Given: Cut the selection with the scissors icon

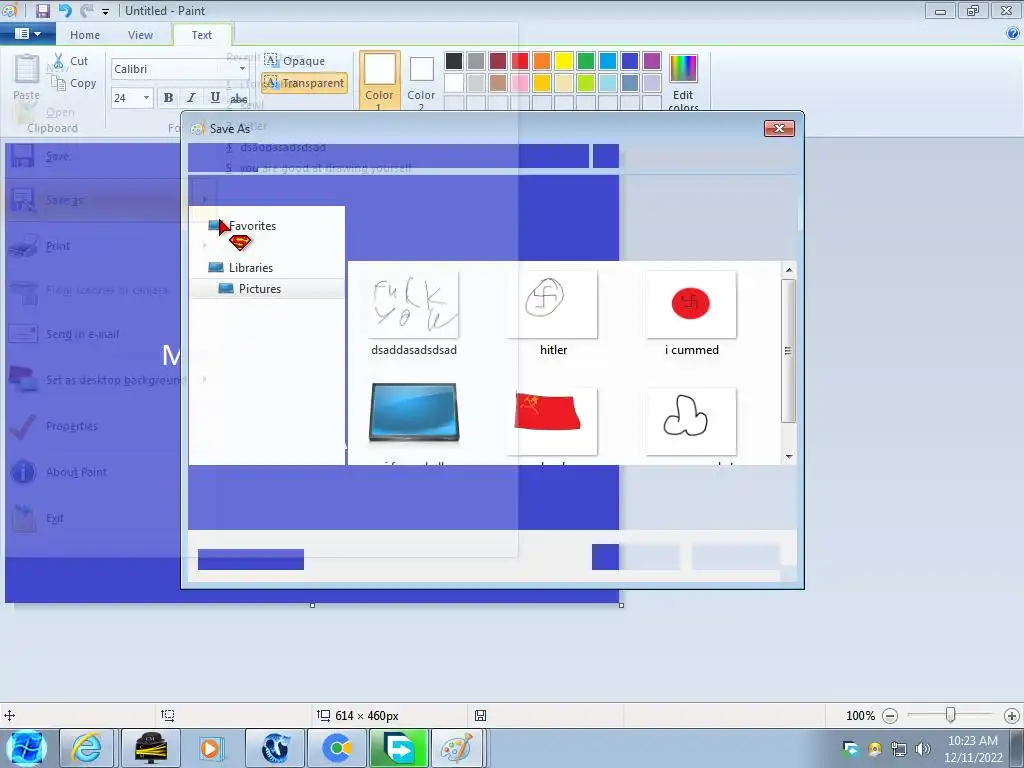Looking at the screenshot, I should click(x=59, y=61).
